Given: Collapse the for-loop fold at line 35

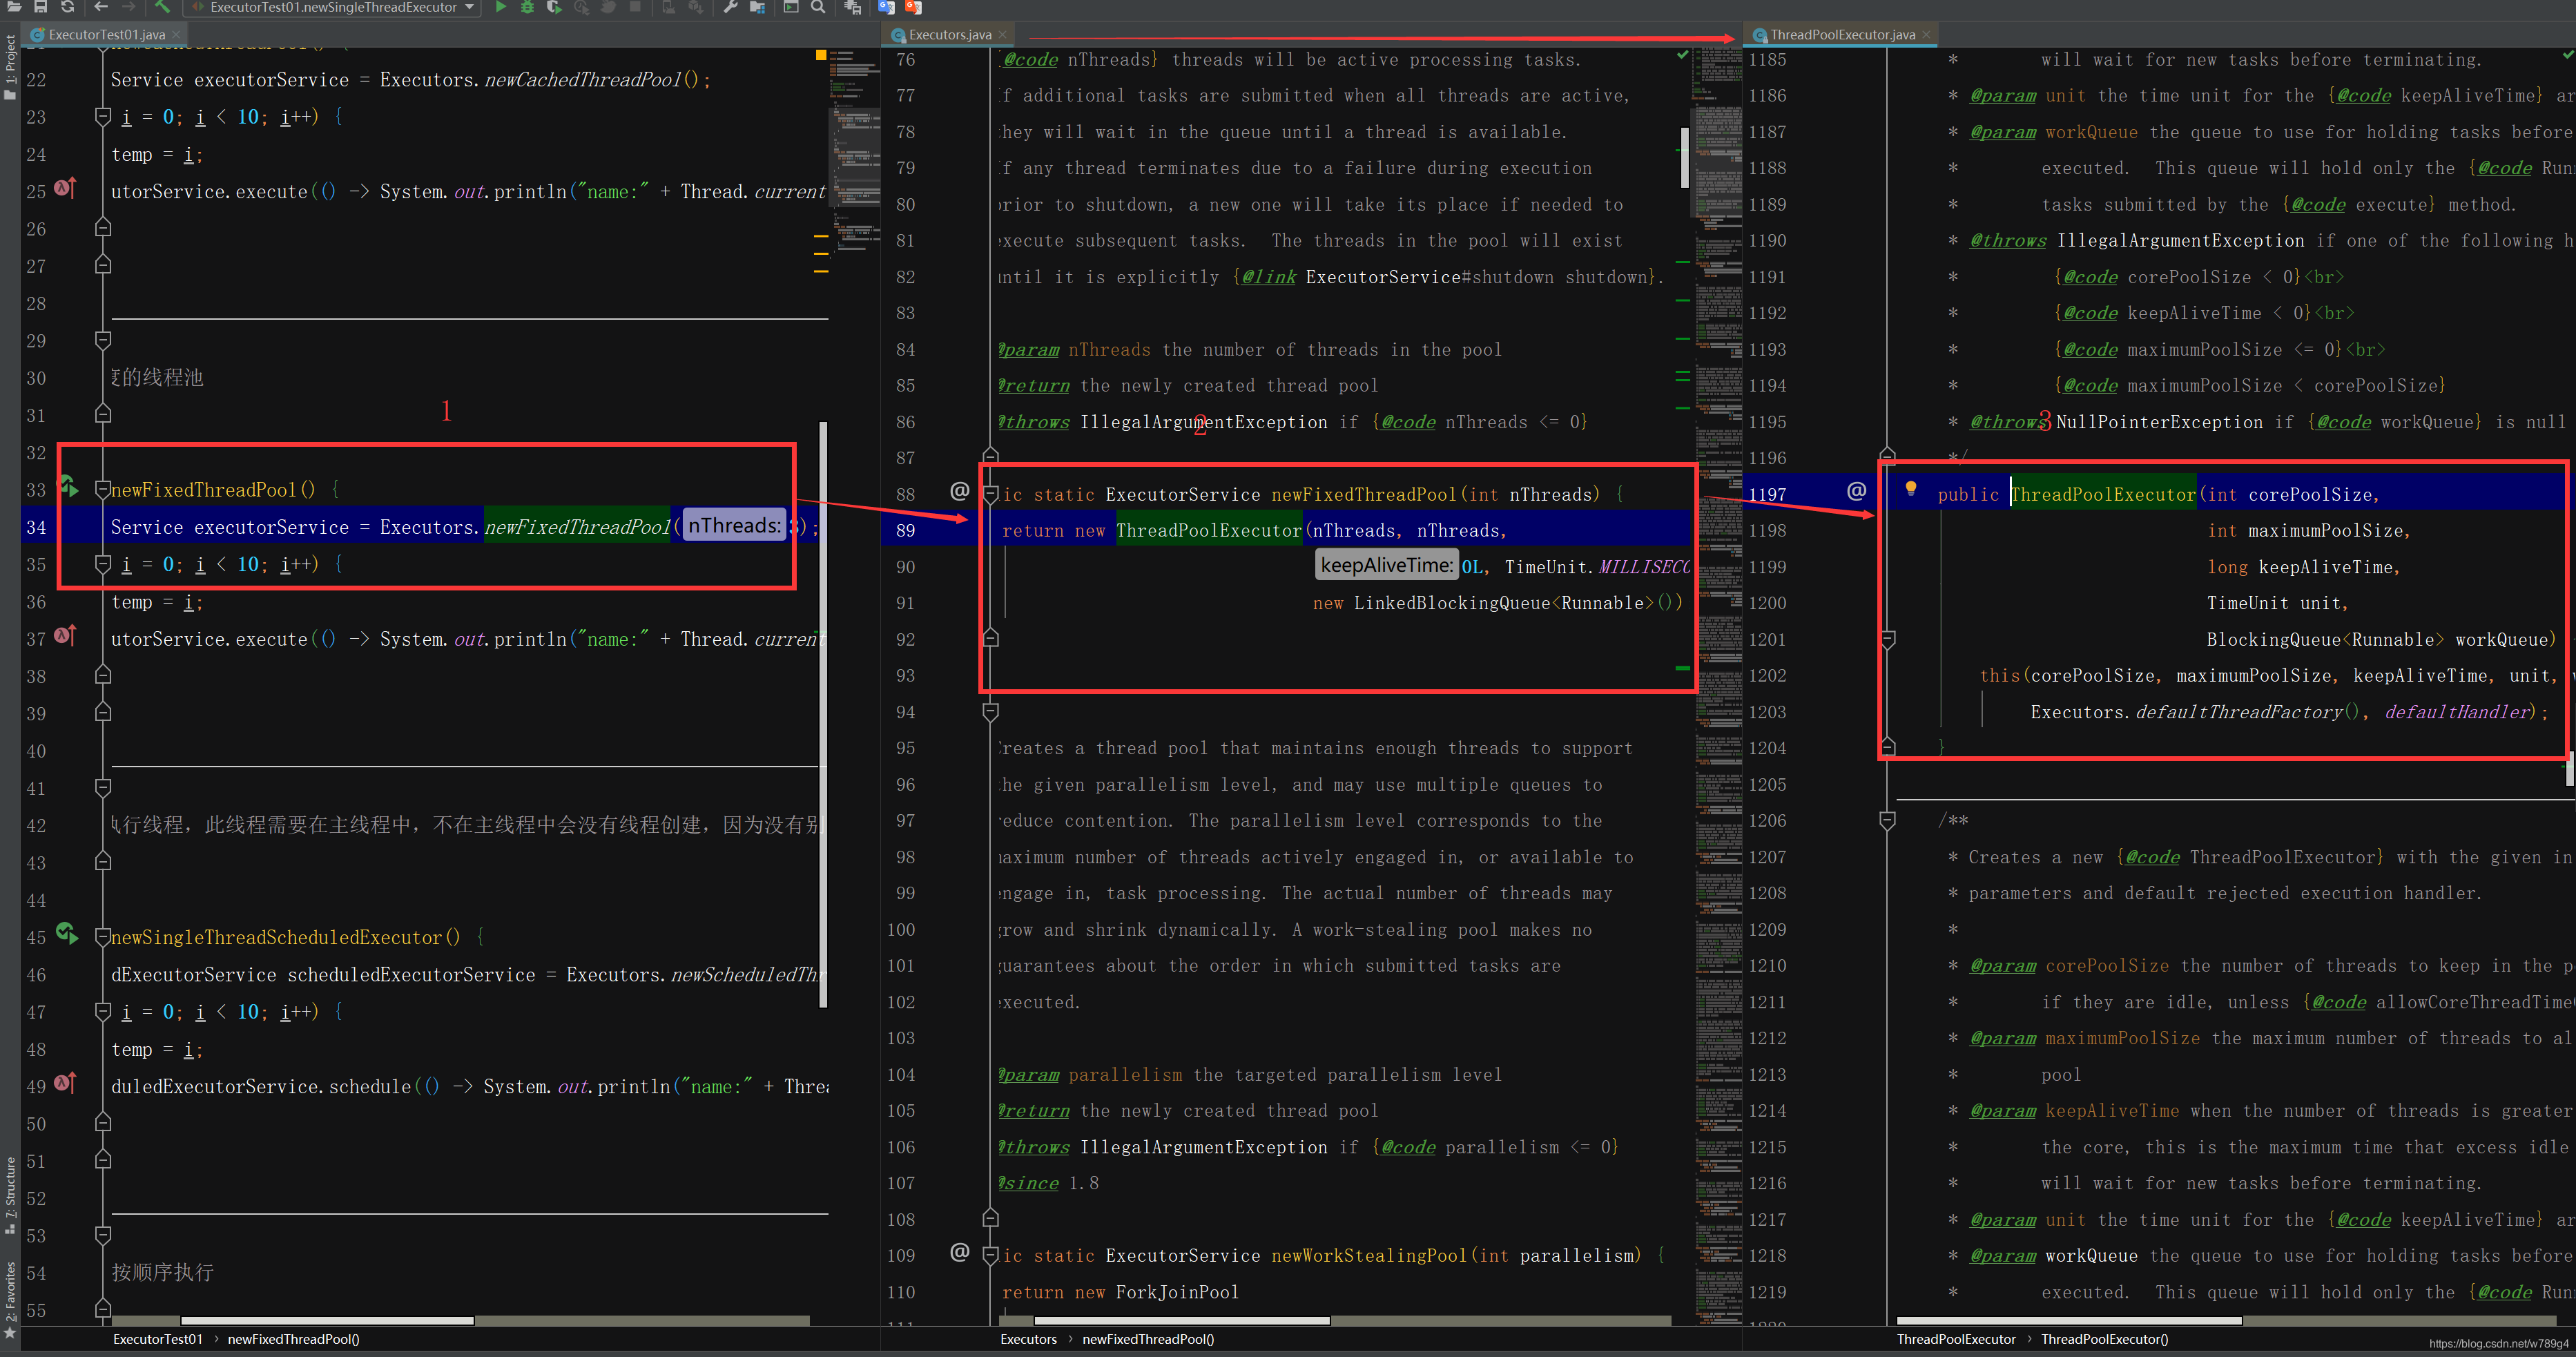Looking at the screenshot, I should [102, 564].
